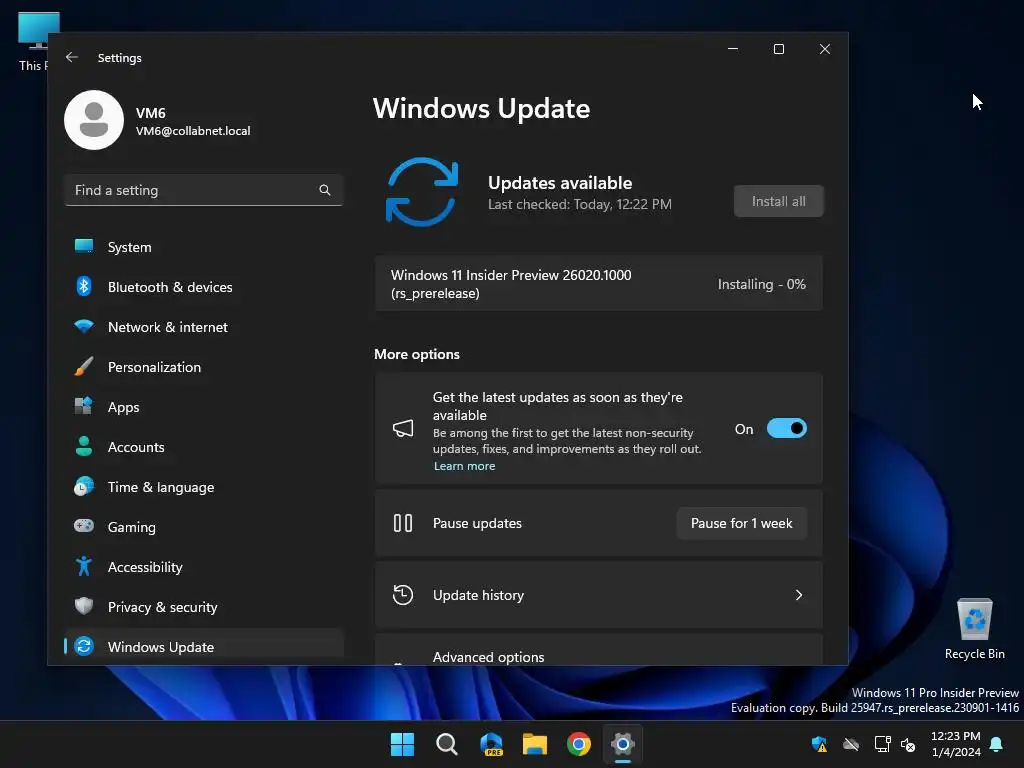This screenshot has height=768, width=1024.
Task: Click the Personalization paintbrush icon
Action: (x=84, y=366)
